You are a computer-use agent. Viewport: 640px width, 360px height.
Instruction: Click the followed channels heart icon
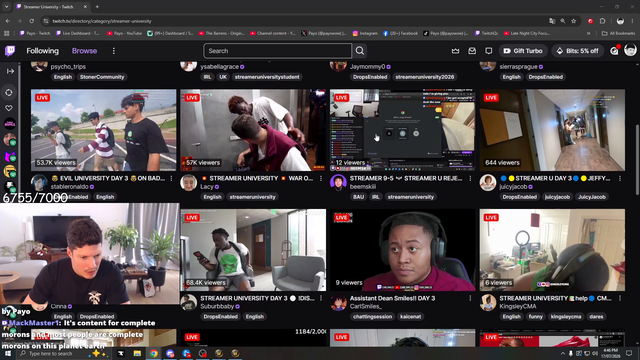pyautogui.click(x=9, y=108)
